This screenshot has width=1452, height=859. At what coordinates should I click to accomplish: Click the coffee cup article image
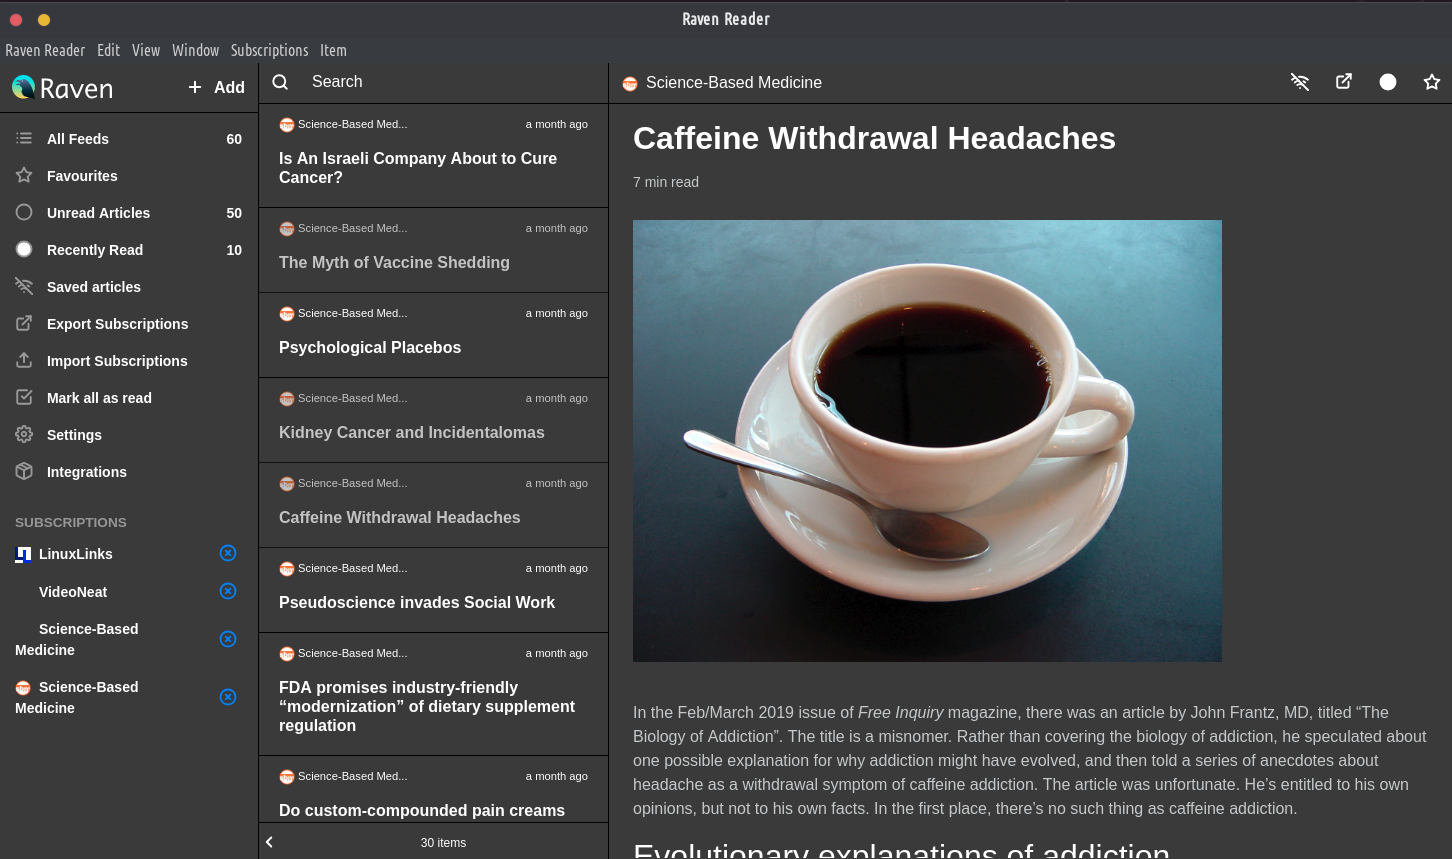click(x=927, y=440)
